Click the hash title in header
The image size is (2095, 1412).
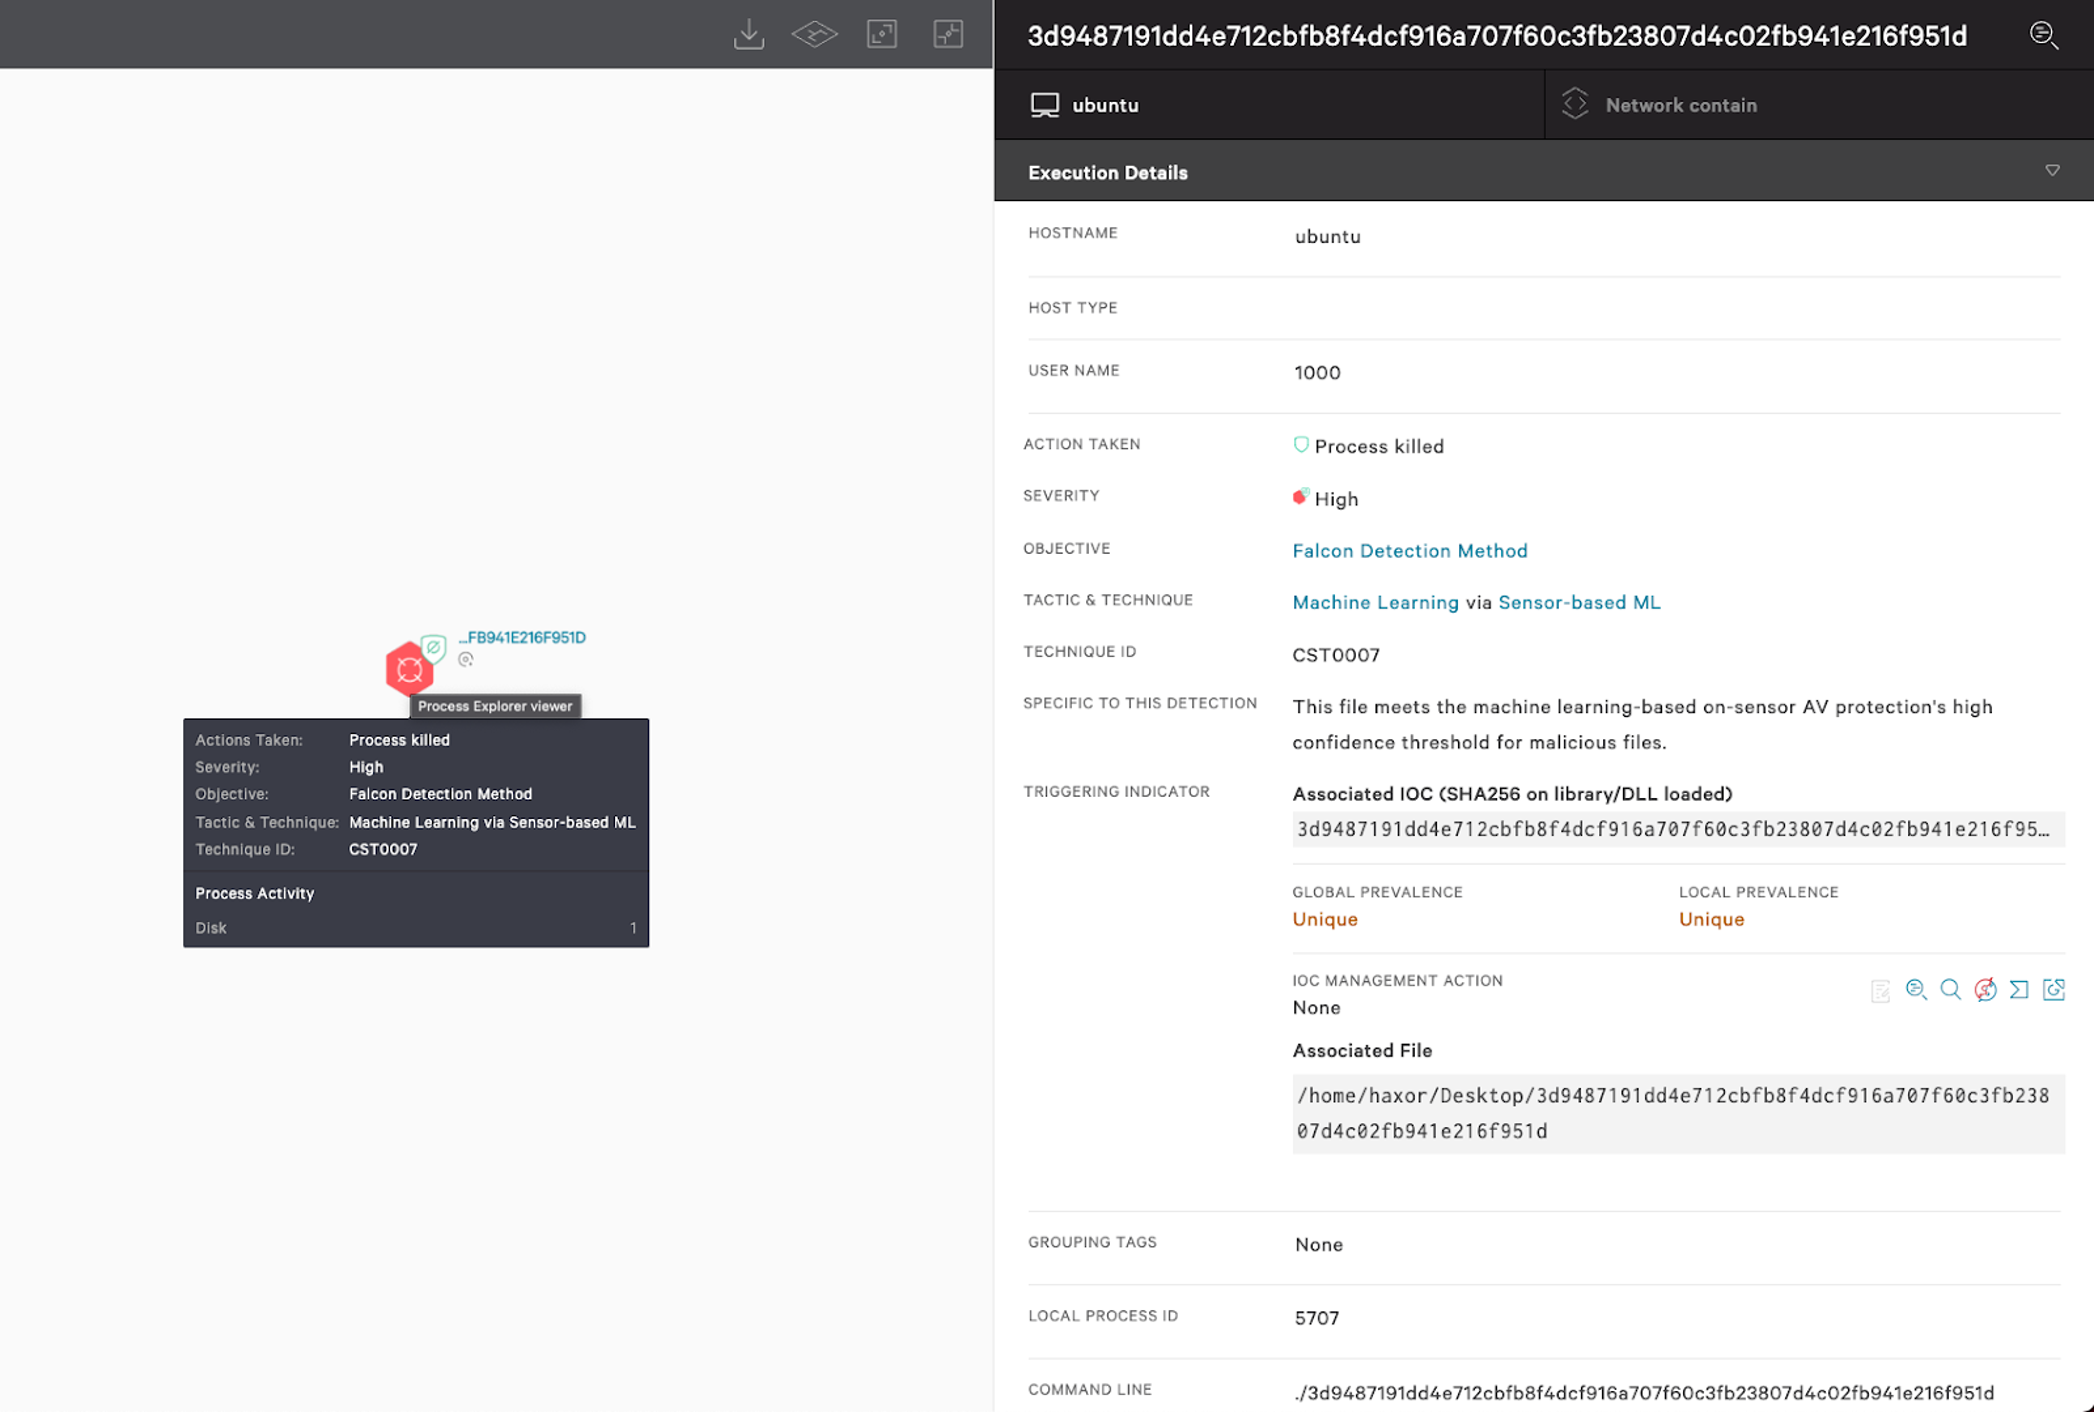(x=1497, y=36)
